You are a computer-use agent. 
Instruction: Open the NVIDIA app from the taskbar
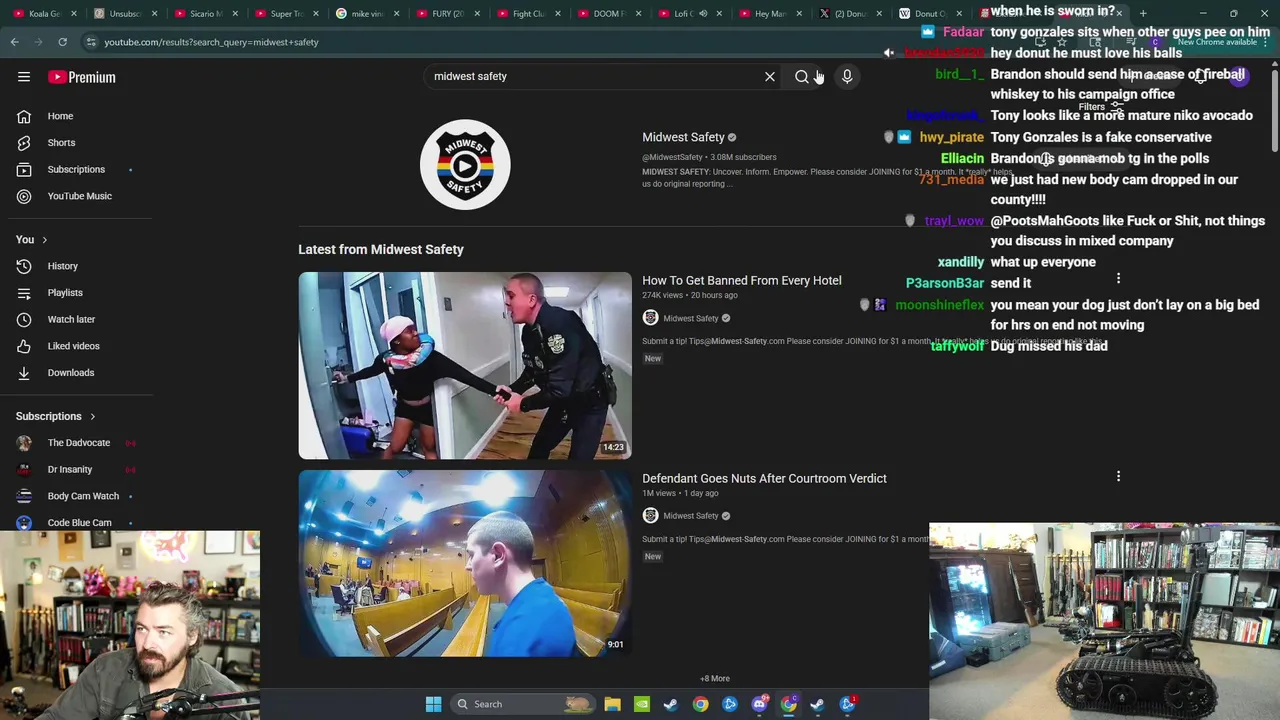[x=641, y=704]
